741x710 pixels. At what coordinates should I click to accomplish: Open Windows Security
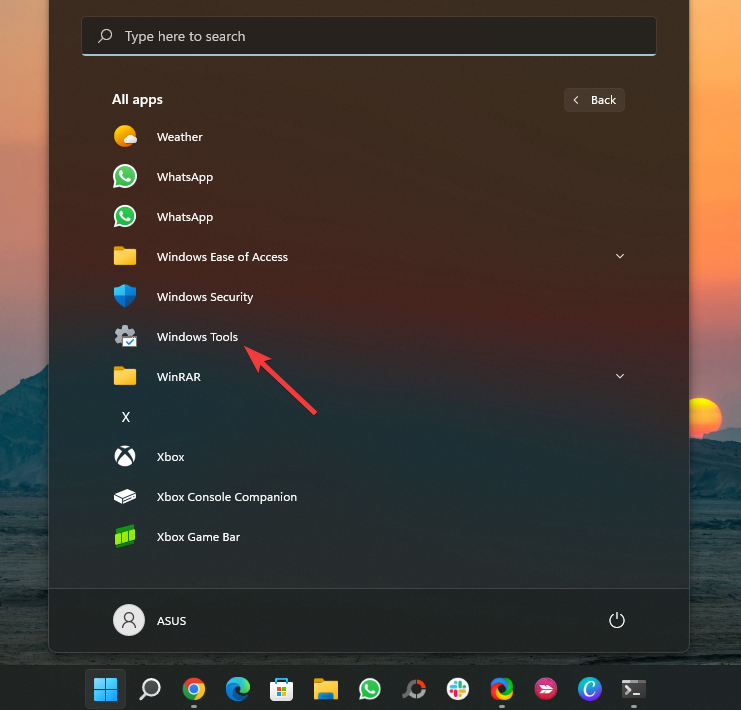point(369,297)
